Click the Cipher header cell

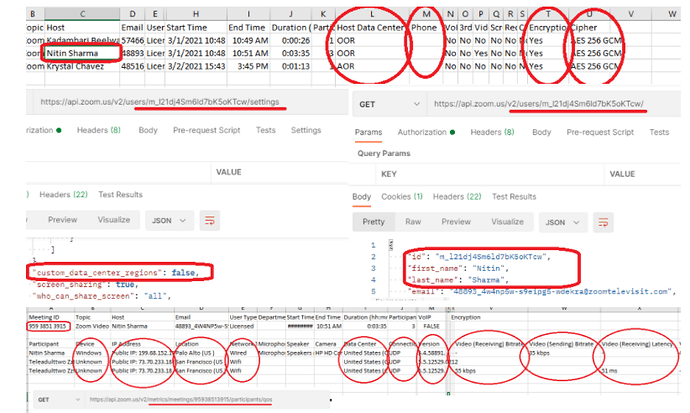[590, 28]
